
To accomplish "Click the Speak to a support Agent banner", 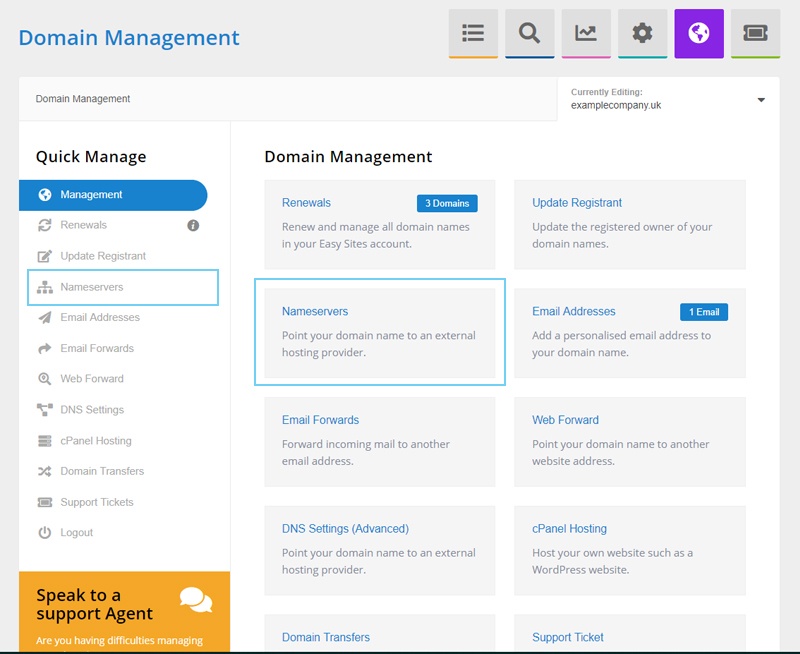I will [124, 612].
